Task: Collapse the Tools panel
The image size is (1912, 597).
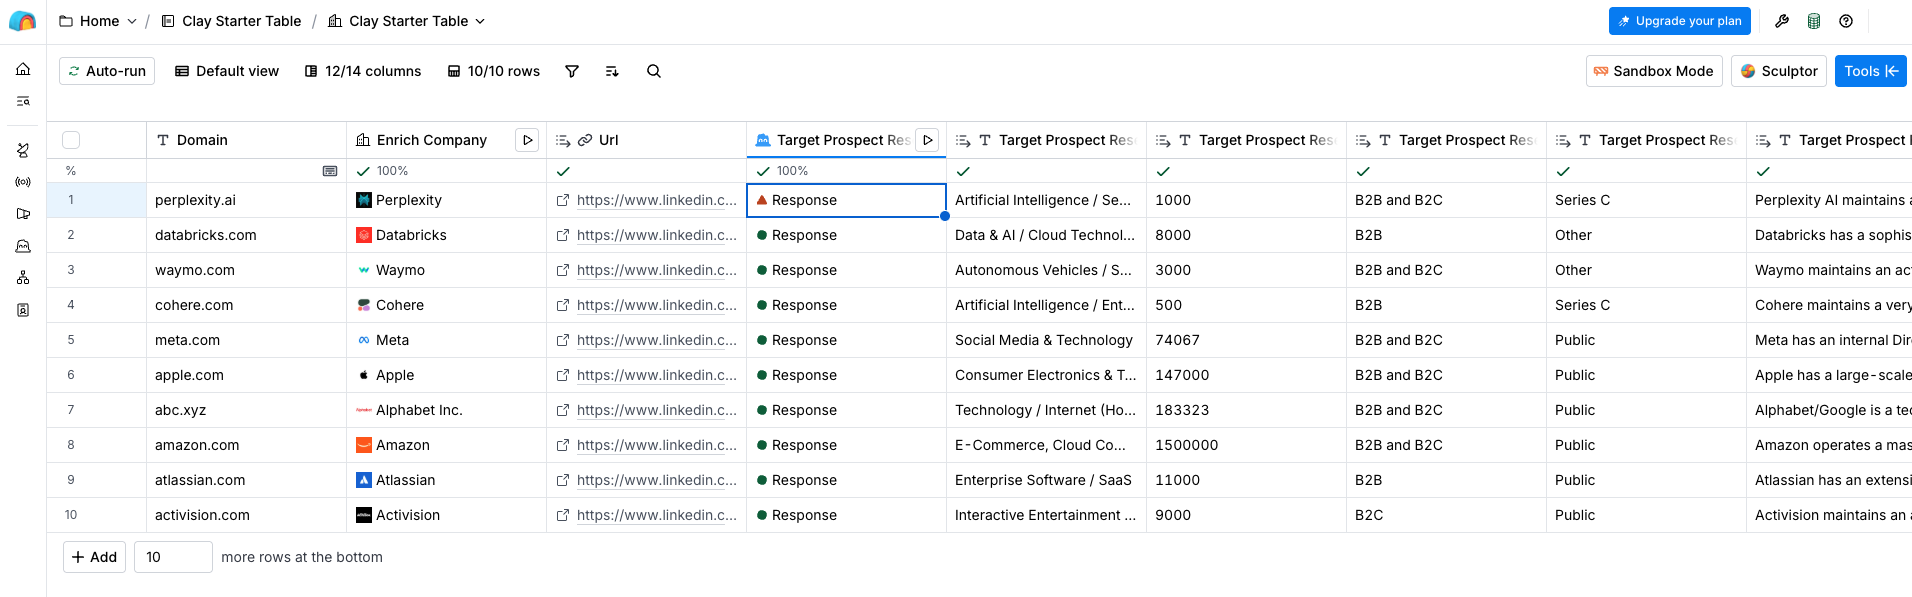Action: [1871, 71]
